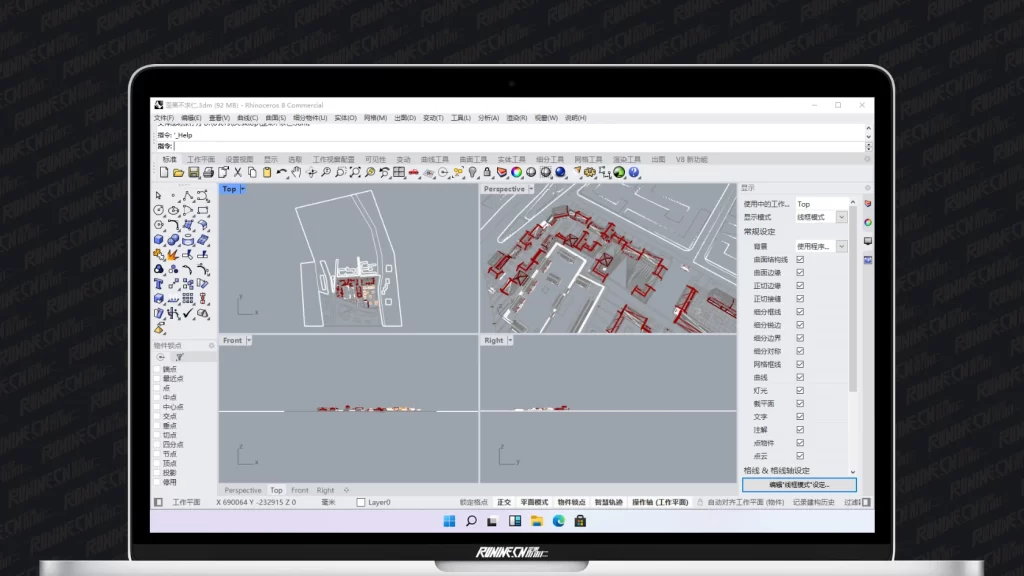The width and height of the screenshot is (1024, 576).
Task: Toggle the 灯光 display checkbox
Action: tap(800, 390)
